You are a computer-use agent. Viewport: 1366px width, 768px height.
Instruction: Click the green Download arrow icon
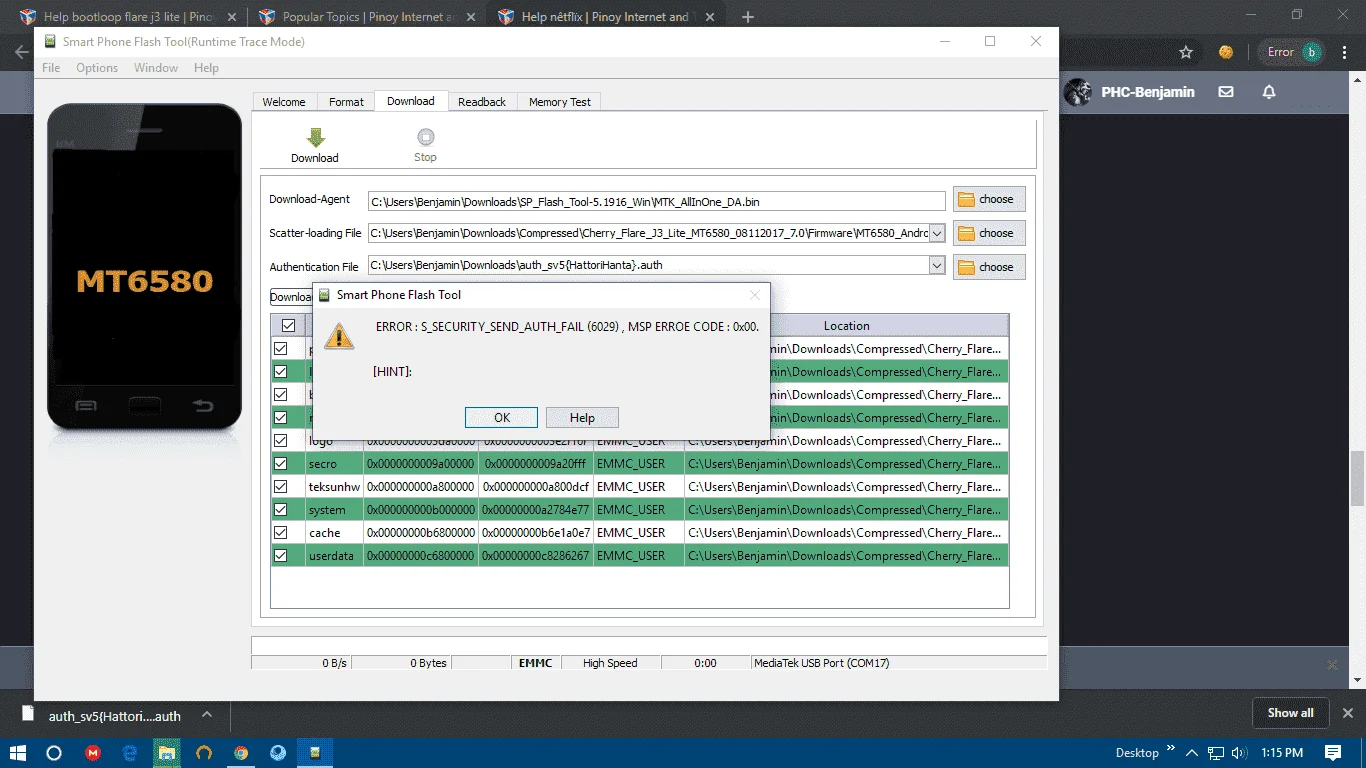tap(315, 138)
